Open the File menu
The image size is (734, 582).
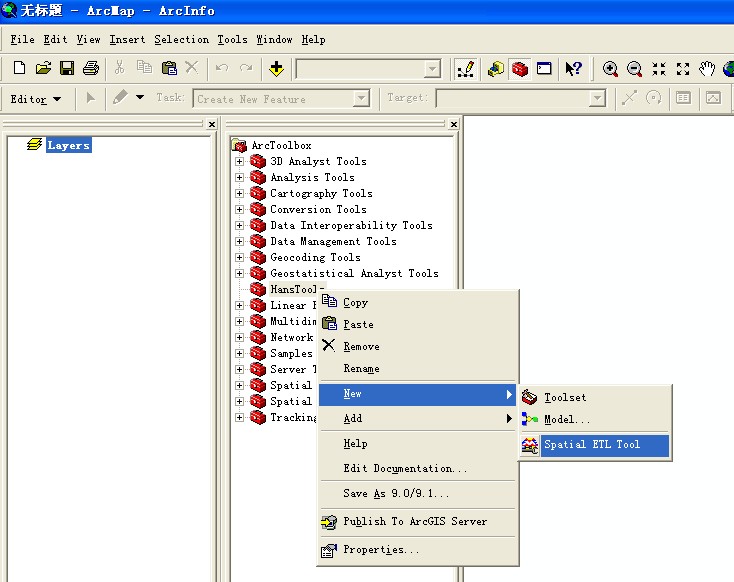(22, 40)
